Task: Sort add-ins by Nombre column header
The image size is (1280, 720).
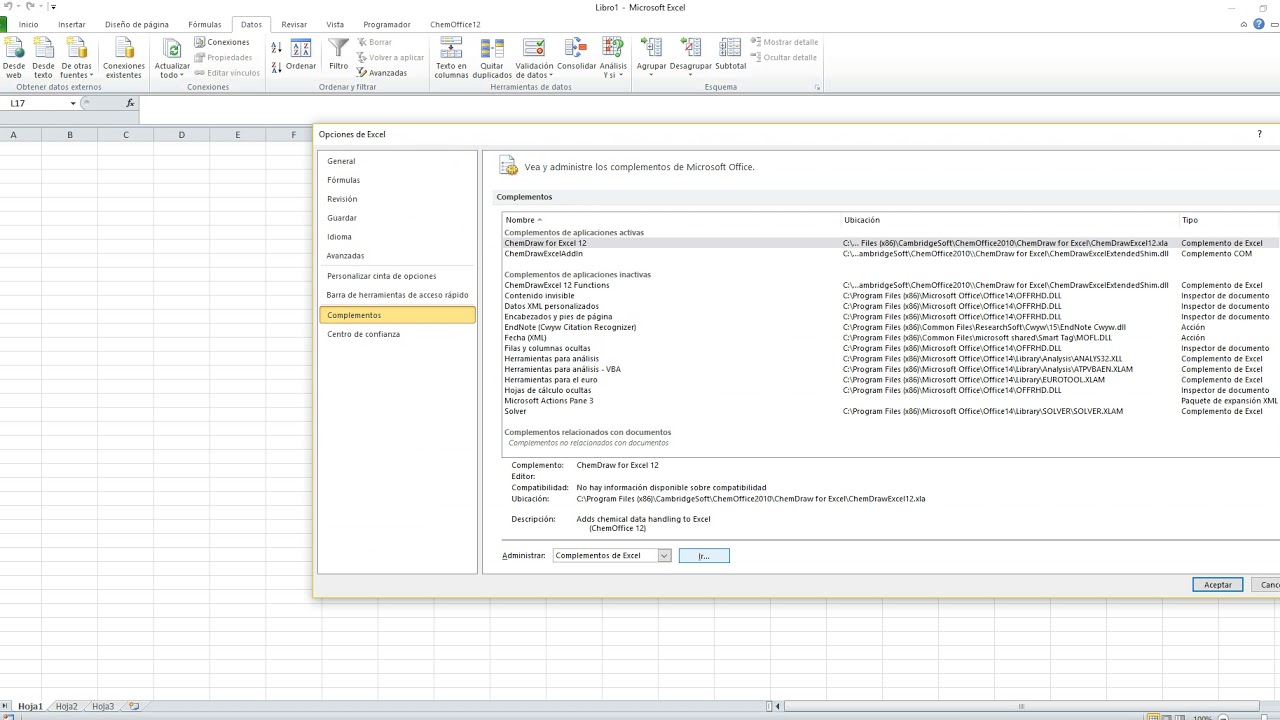Action: 672,220
